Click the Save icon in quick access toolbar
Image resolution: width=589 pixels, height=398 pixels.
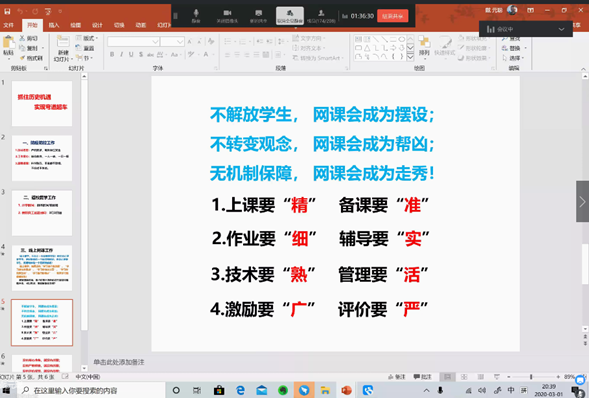(7, 11)
